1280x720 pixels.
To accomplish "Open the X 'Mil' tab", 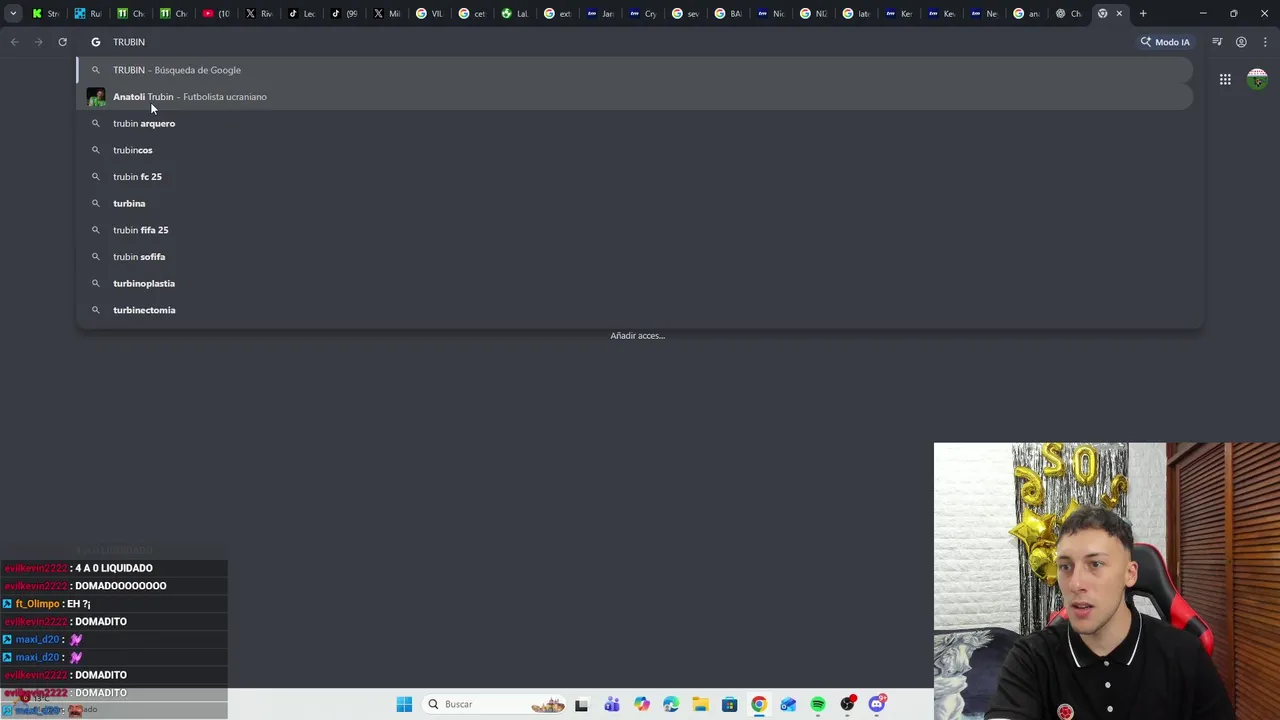I will pos(386,13).
